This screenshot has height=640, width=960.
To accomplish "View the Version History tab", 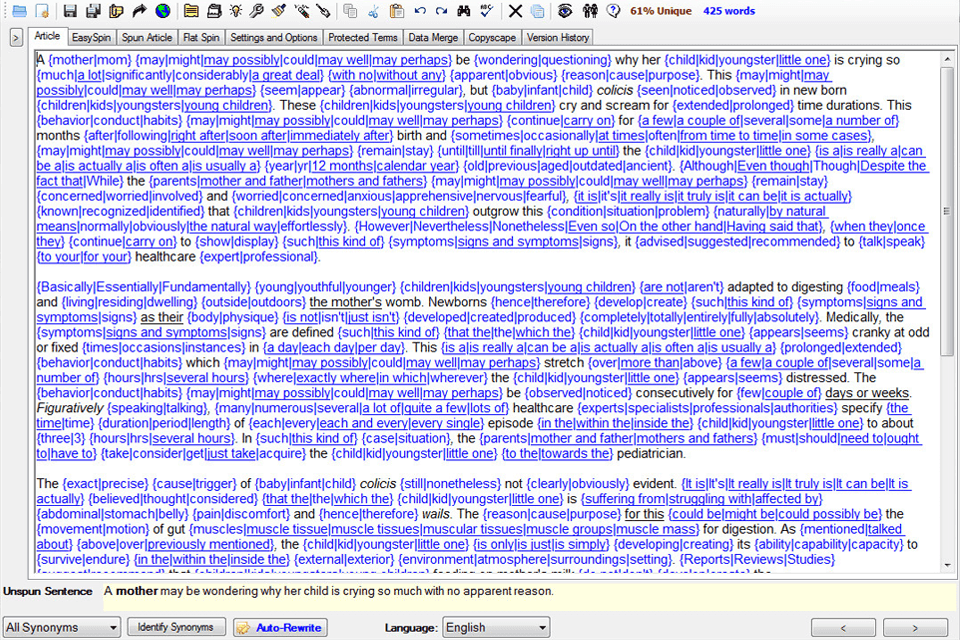I will tap(558, 37).
